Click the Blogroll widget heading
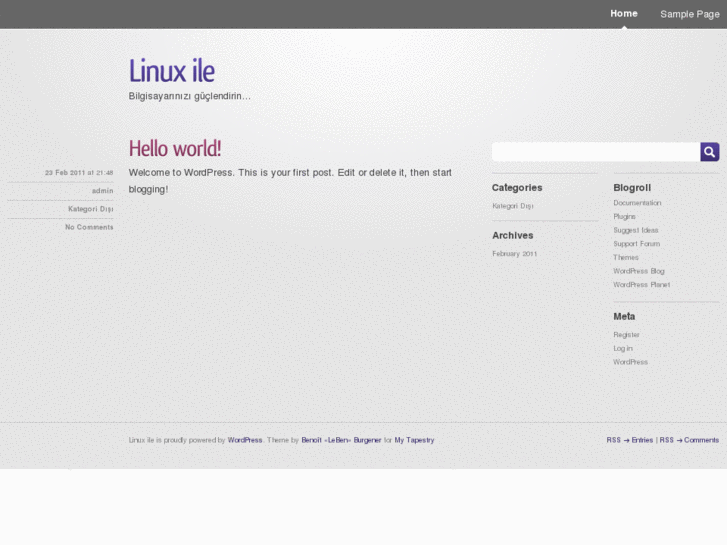 632,187
